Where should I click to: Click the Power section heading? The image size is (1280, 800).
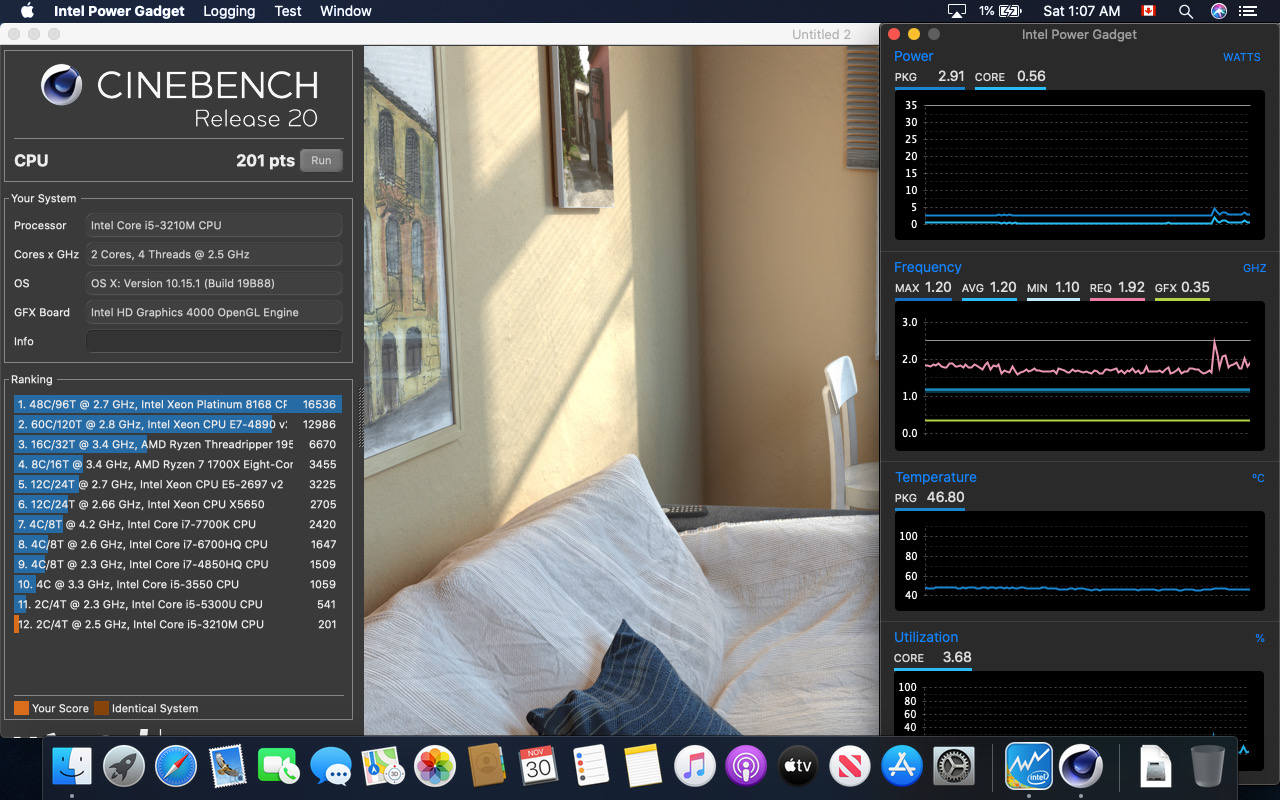[x=913, y=57]
